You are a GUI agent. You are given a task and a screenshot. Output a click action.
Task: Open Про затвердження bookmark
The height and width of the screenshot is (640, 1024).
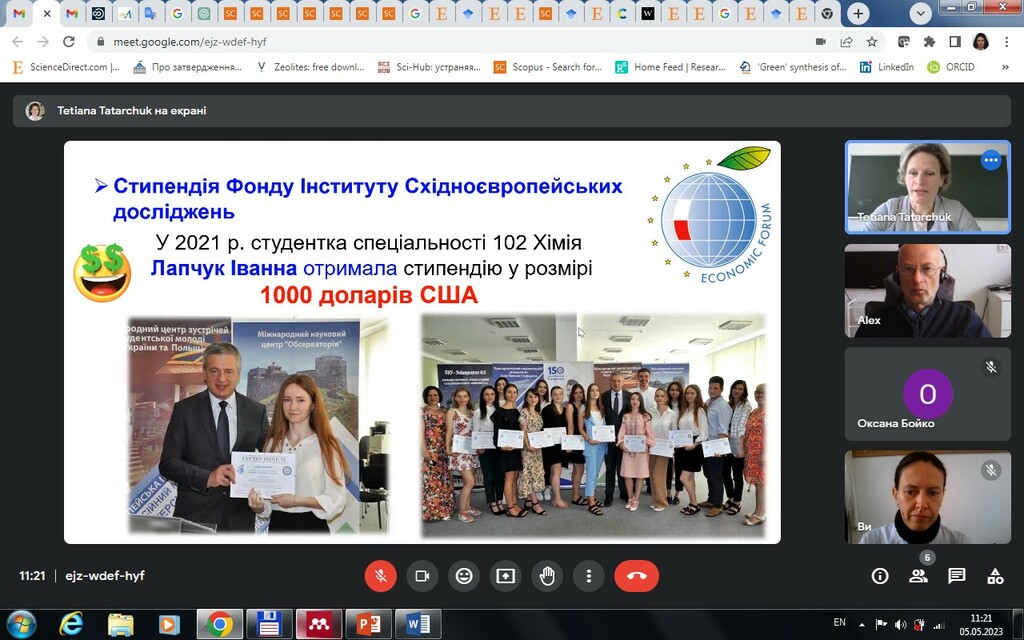tap(187, 67)
